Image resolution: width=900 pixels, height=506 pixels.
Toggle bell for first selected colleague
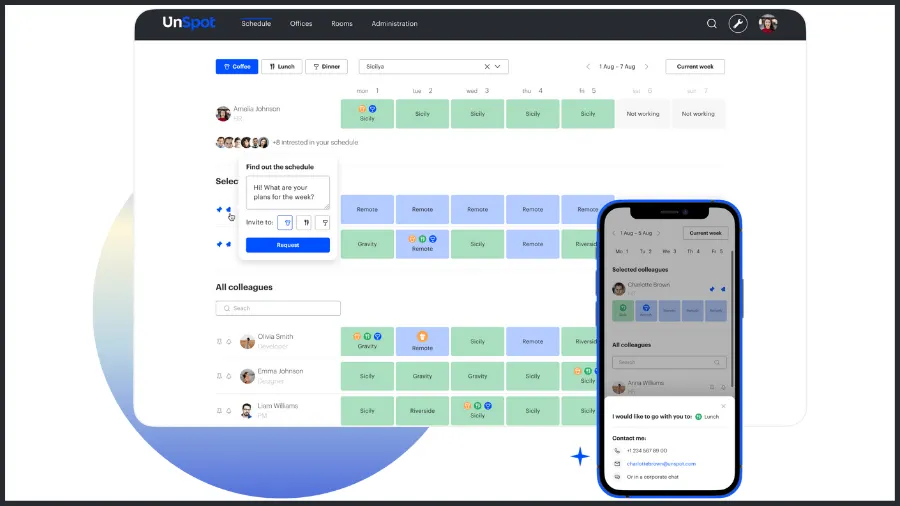pos(228,209)
